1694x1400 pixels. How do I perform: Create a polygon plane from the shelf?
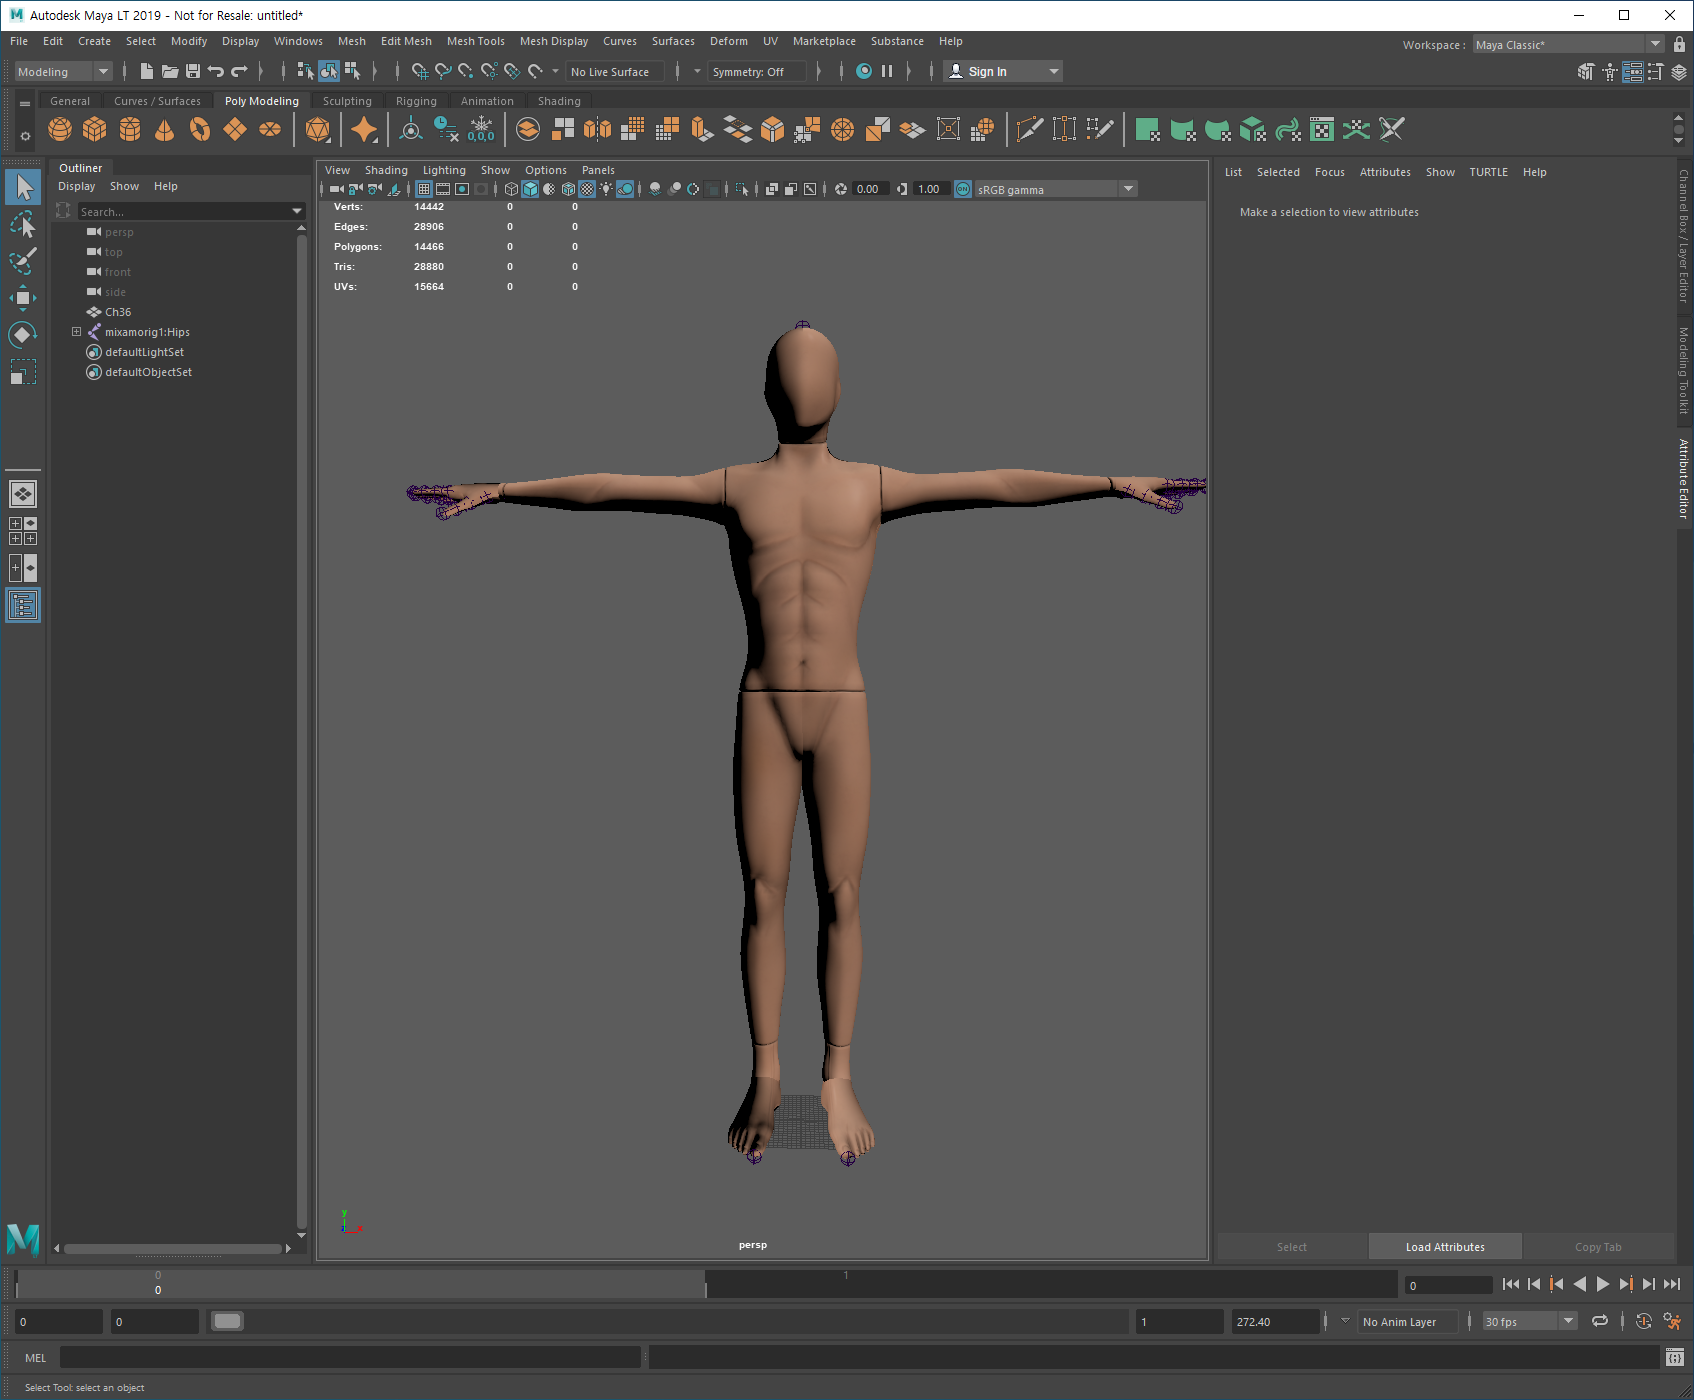point(235,129)
